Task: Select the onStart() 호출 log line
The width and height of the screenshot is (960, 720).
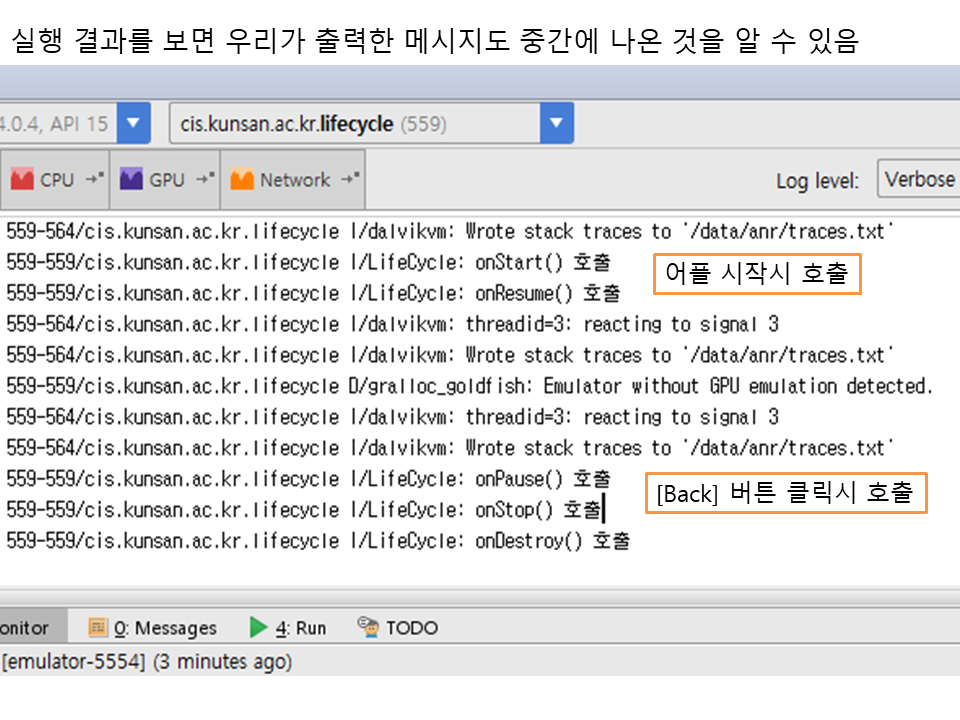Action: click(308, 262)
